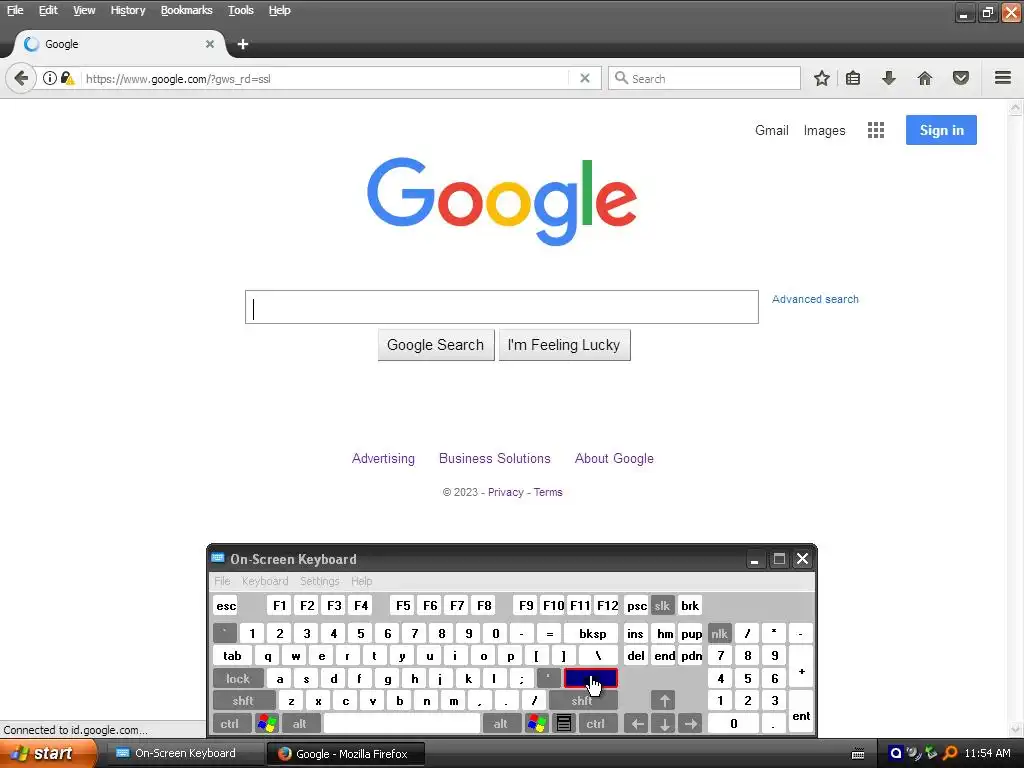The width and height of the screenshot is (1024, 768).
Task: Open the About Google link
Action: coord(614,458)
